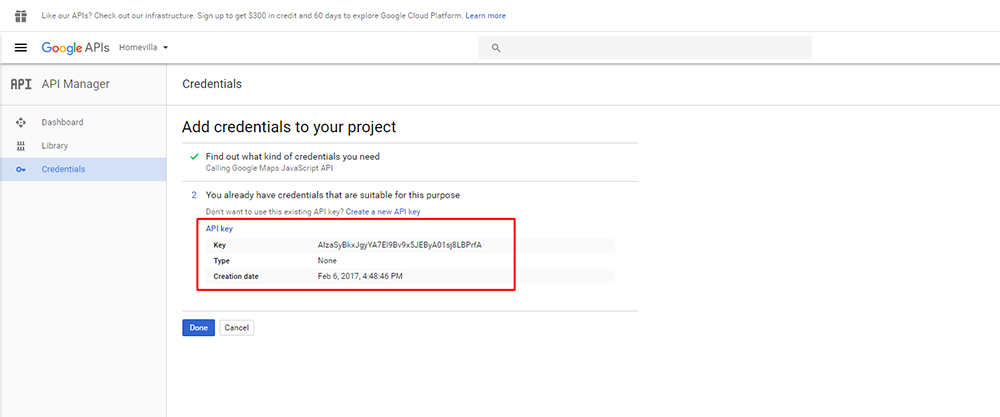1000x417 pixels.
Task: Follow the Learn more link
Action: tap(485, 15)
